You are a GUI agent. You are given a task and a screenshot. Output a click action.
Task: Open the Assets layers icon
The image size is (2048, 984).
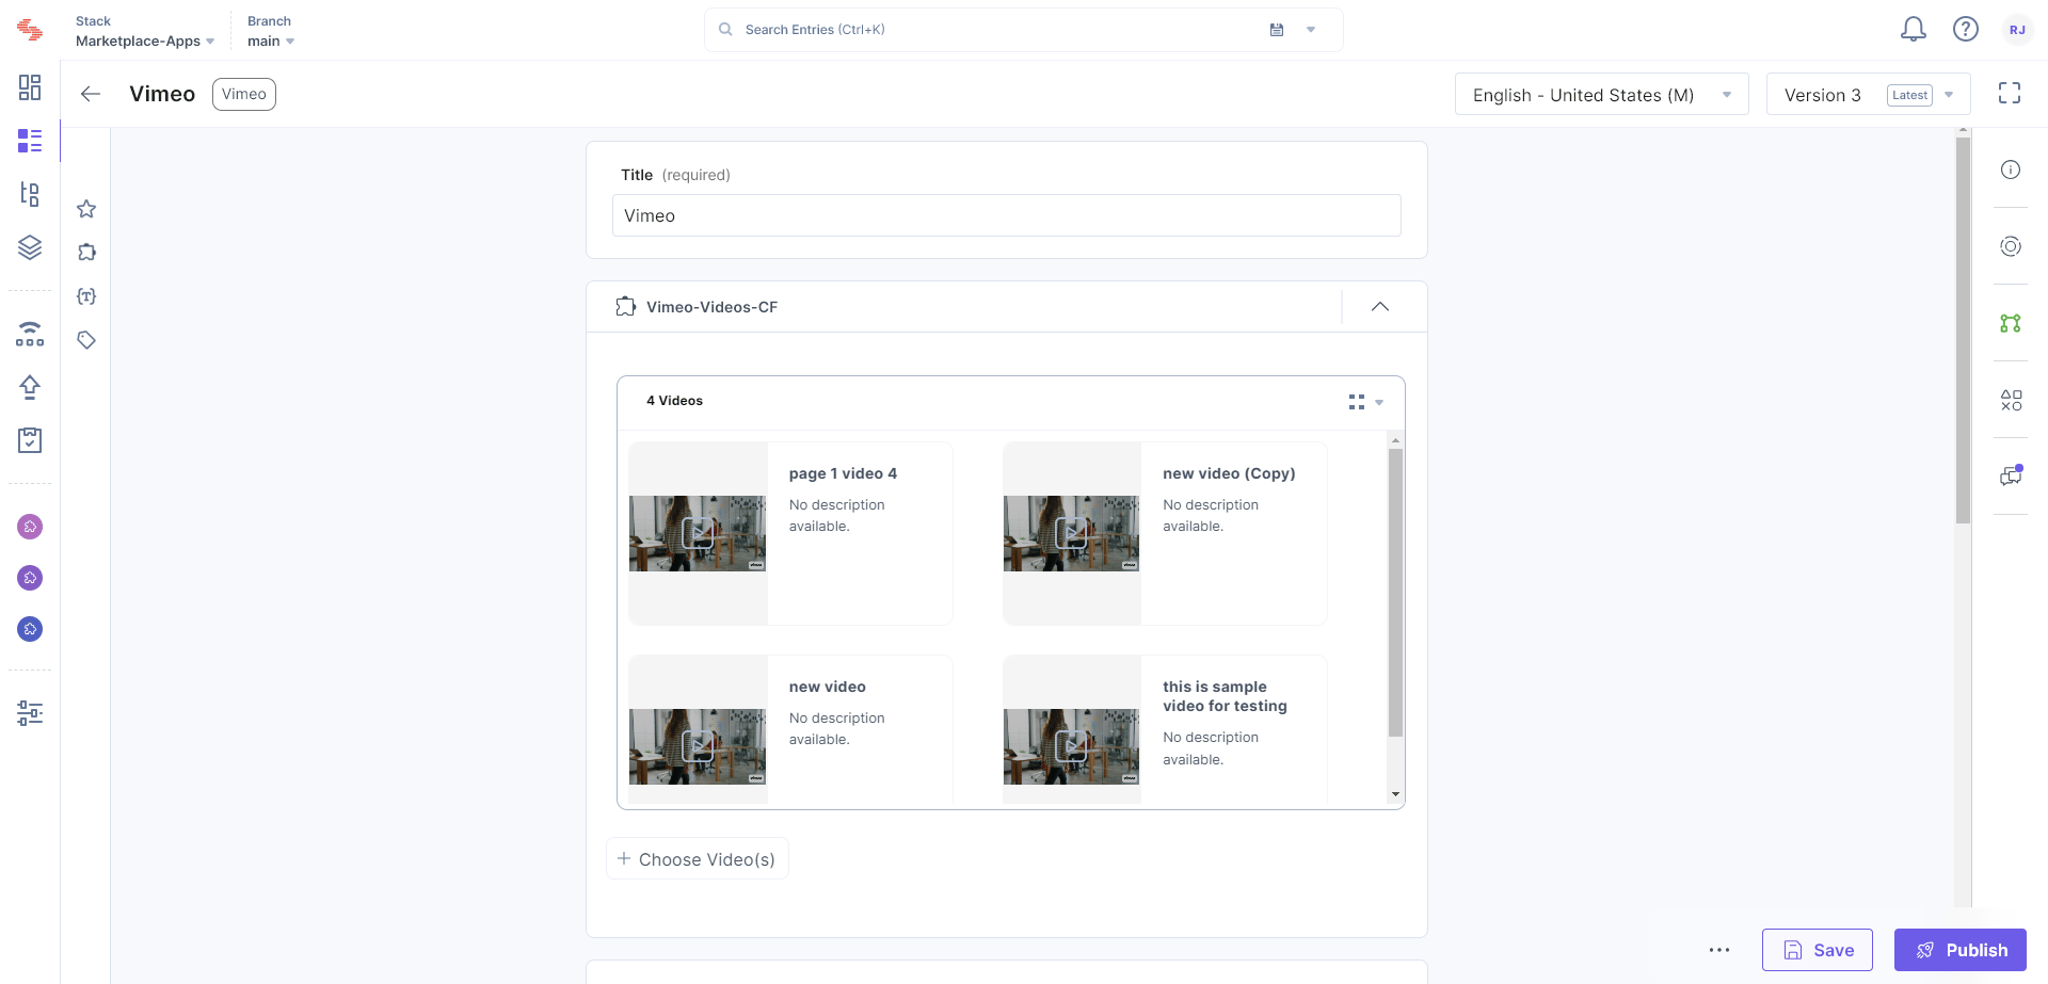(30, 247)
